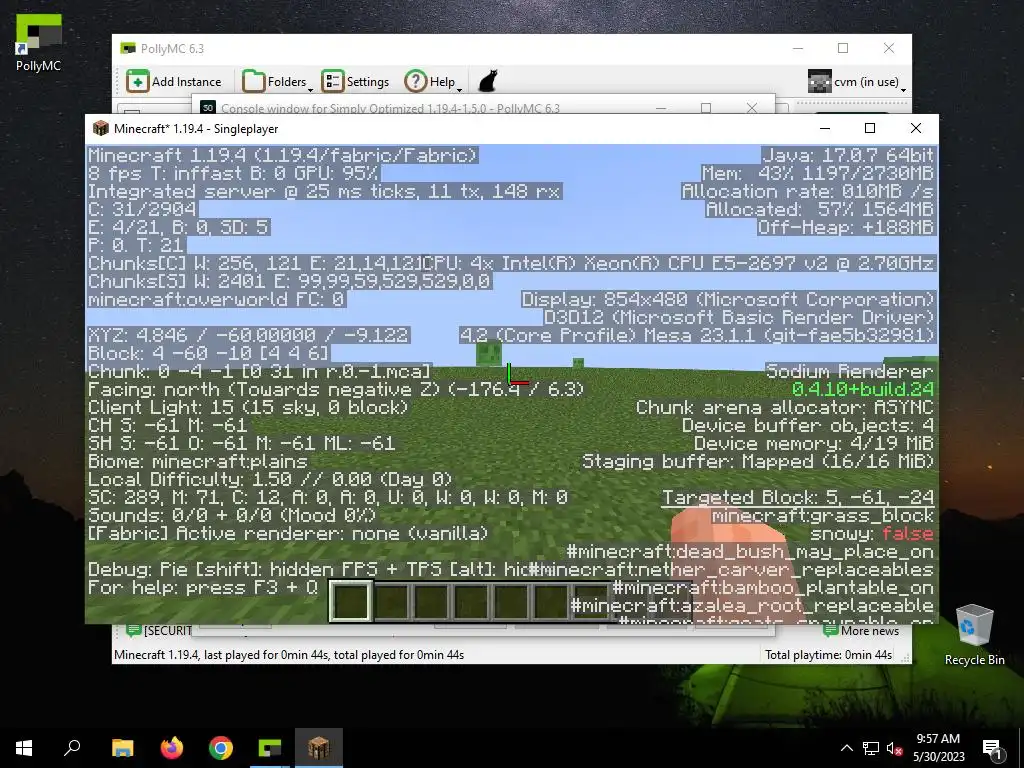This screenshot has height=768, width=1024.
Task: Open the Help menu in PollyMC
Action: tap(430, 82)
